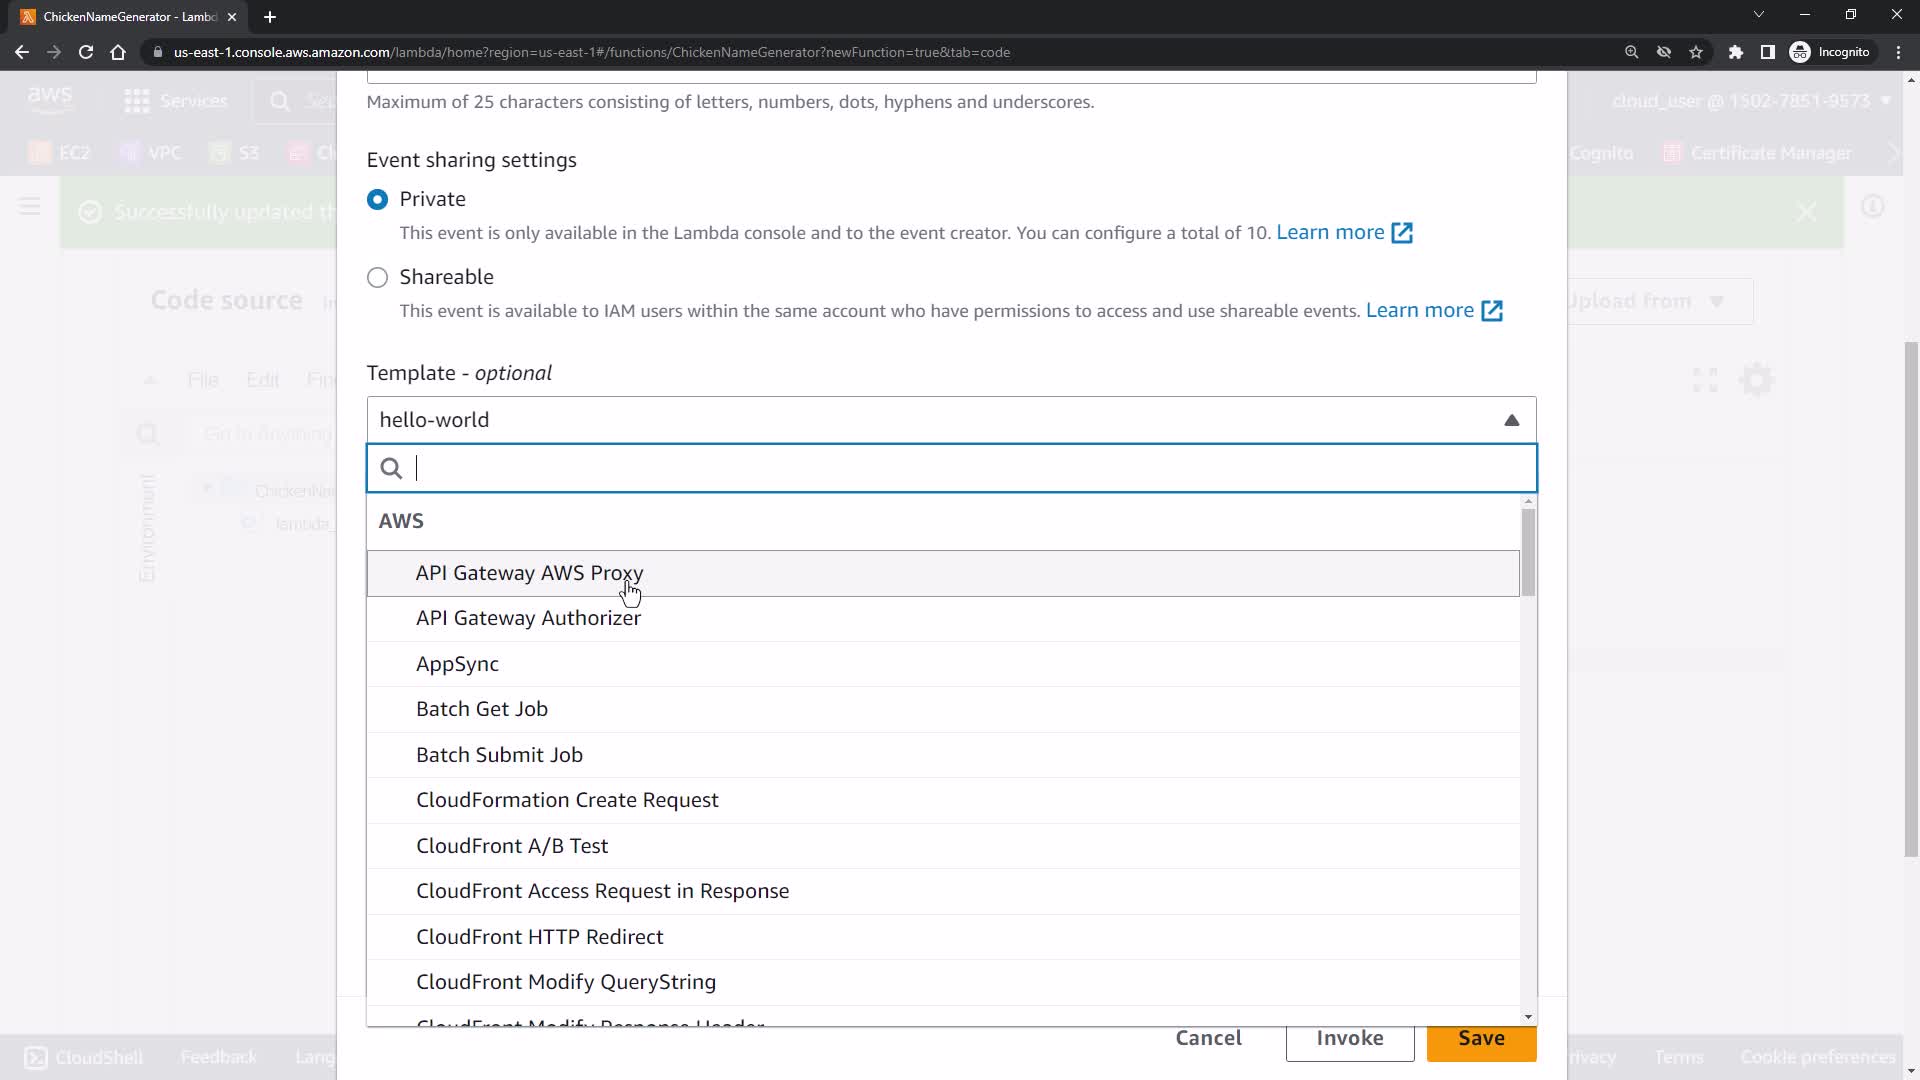Choose CloudFront HTTP Redirect template
The height and width of the screenshot is (1080, 1920).
click(539, 937)
